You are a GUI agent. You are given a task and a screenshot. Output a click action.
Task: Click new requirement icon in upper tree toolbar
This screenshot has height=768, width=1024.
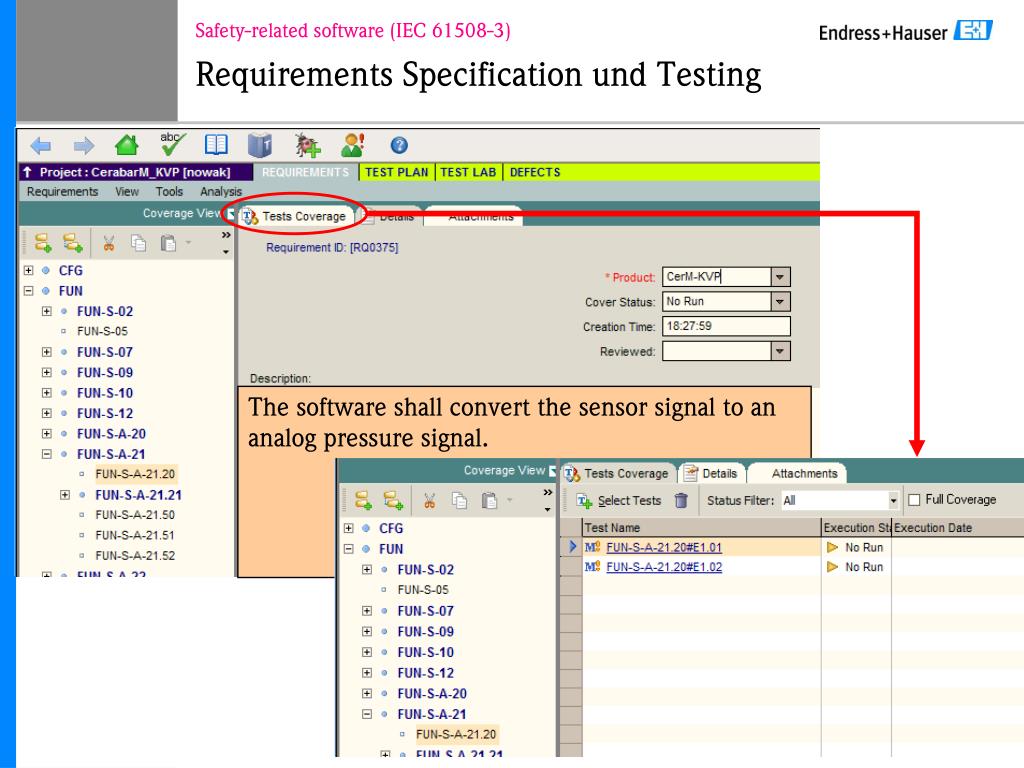click(x=43, y=244)
